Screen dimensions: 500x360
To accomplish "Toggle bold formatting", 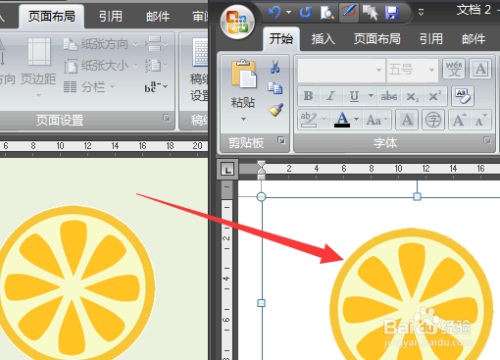I will pos(308,96).
